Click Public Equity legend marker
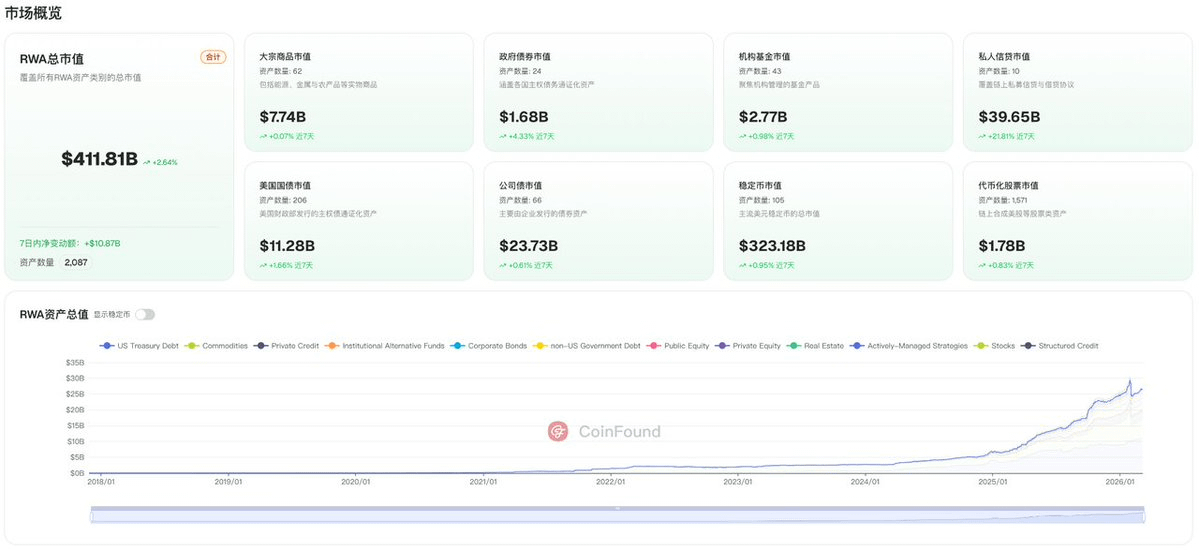This screenshot has height=551, width=1199. pos(655,345)
